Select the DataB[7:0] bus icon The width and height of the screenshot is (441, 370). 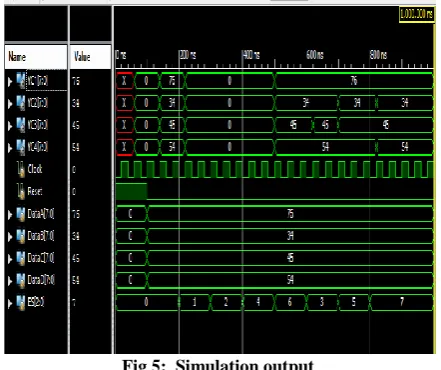pos(21,236)
